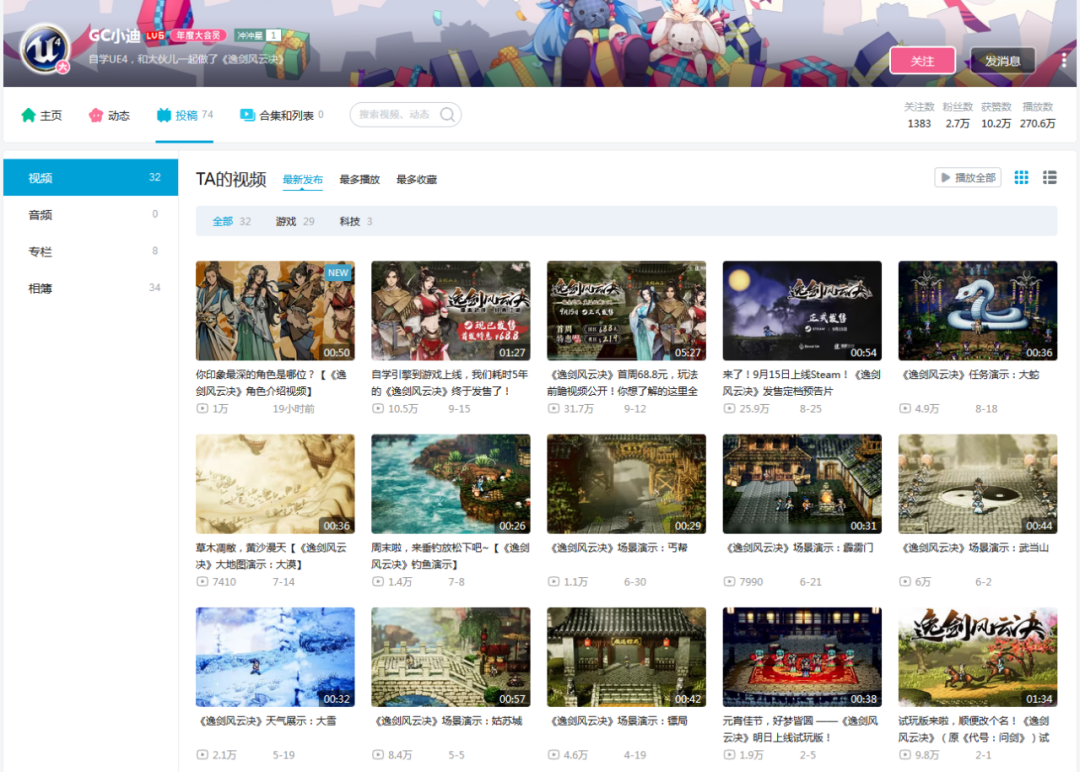This screenshot has width=1080, height=772.
Task: Select 视频 in the left sidebar
Action: [x=91, y=178]
